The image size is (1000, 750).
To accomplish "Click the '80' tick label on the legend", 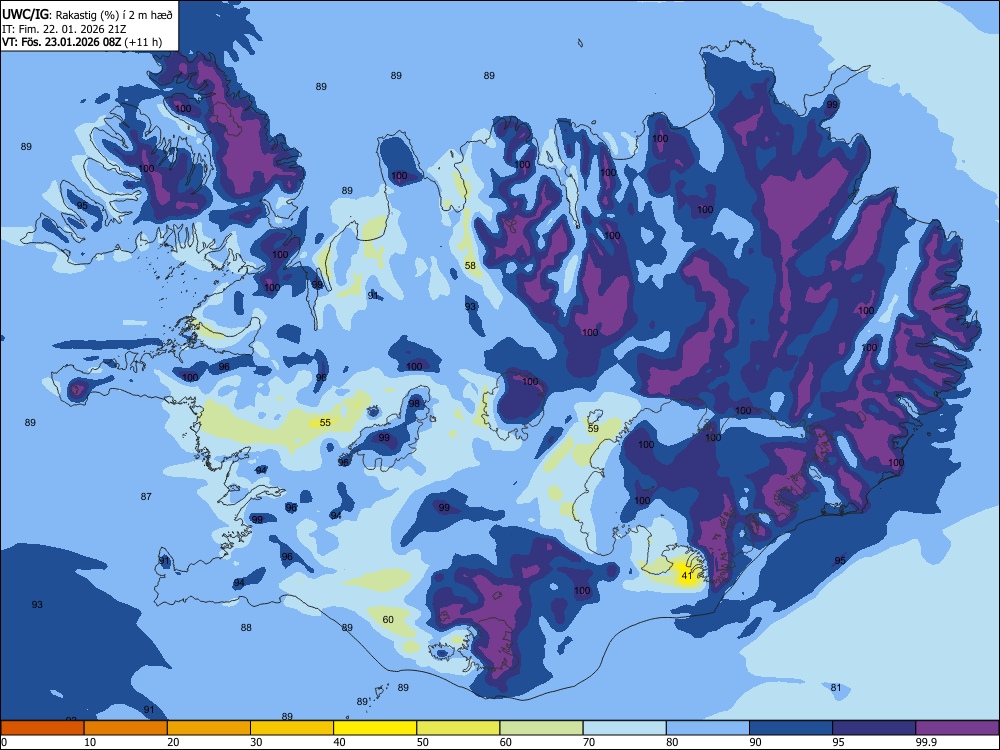I will [x=672, y=742].
